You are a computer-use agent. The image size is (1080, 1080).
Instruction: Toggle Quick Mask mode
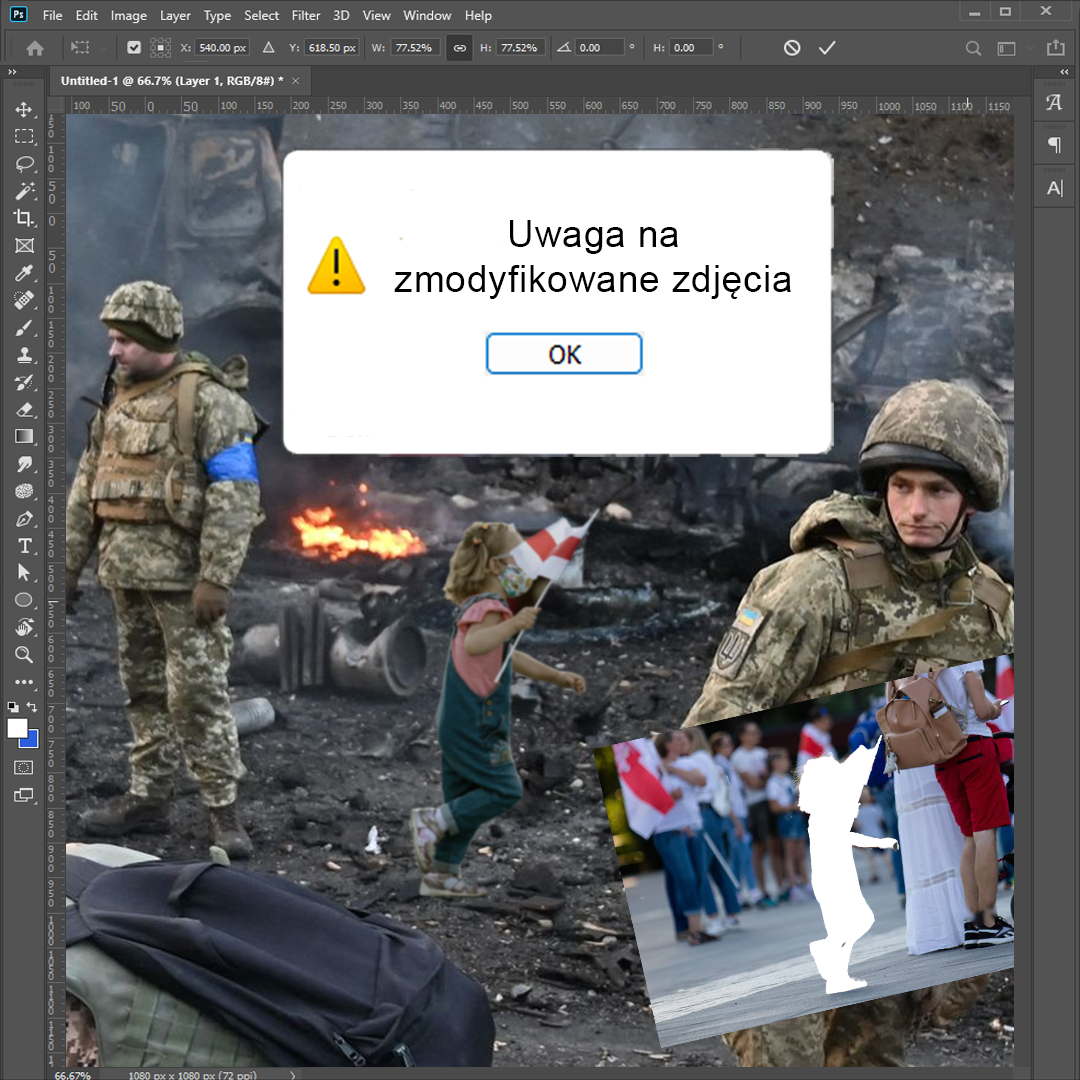click(24, 767)
